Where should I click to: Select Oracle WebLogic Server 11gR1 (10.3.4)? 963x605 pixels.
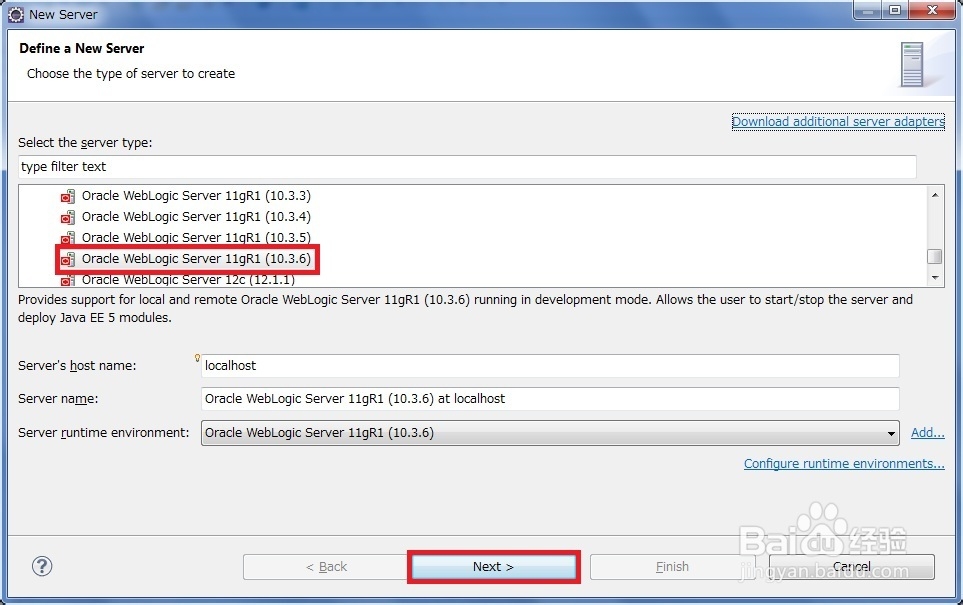pos(196,217)
